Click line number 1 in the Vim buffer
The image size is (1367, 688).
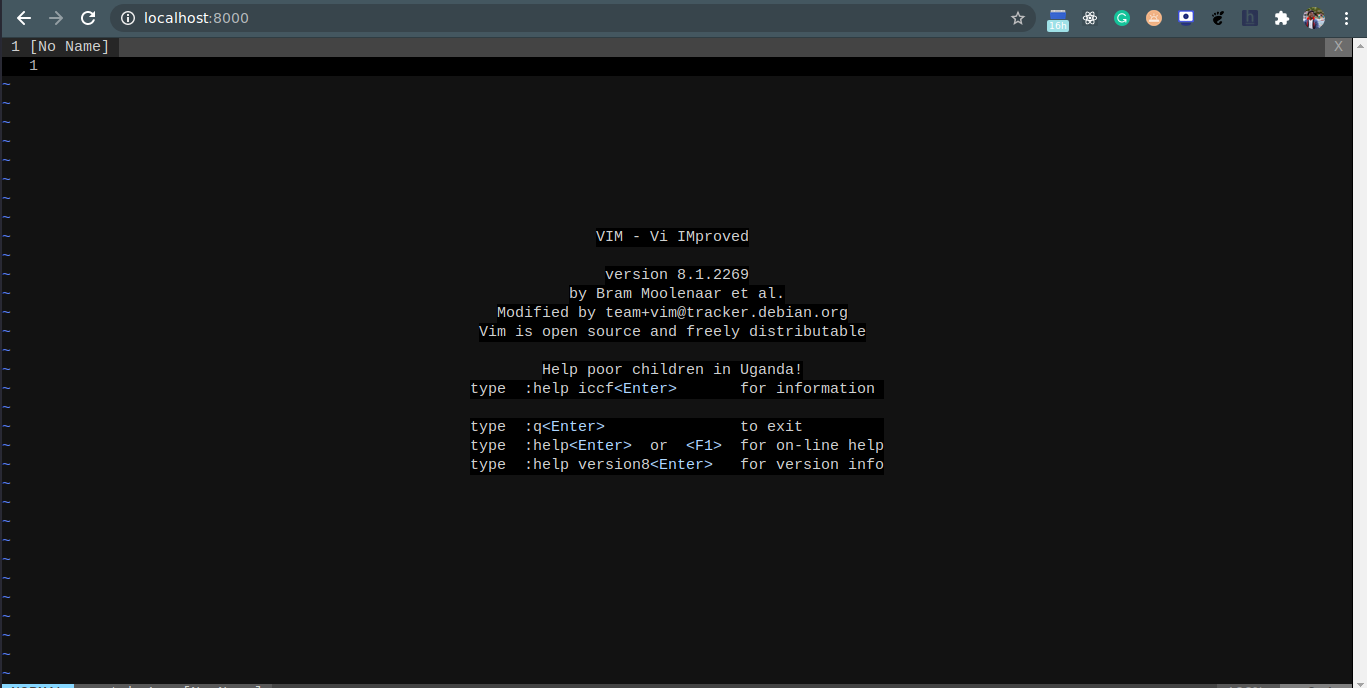point(33,66)
